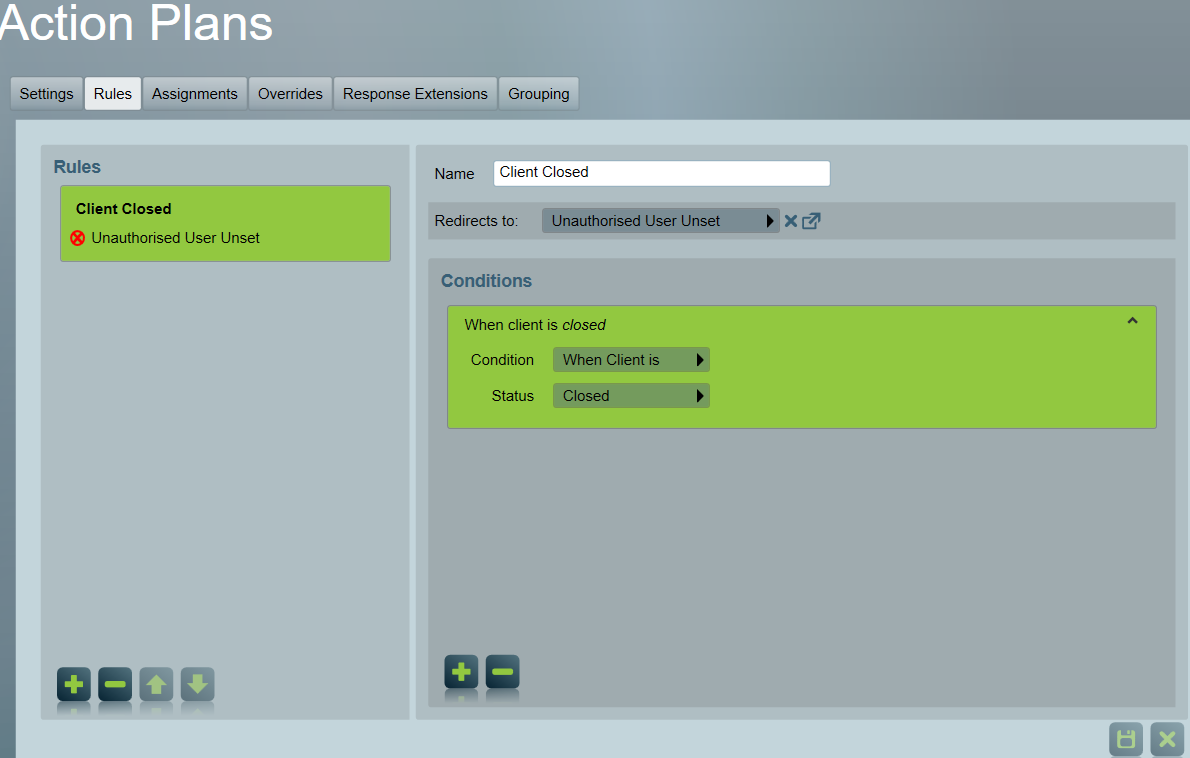Select the Client Closed rule title
The width and height of the screenshot is (1190, 758).
[124, 209]
